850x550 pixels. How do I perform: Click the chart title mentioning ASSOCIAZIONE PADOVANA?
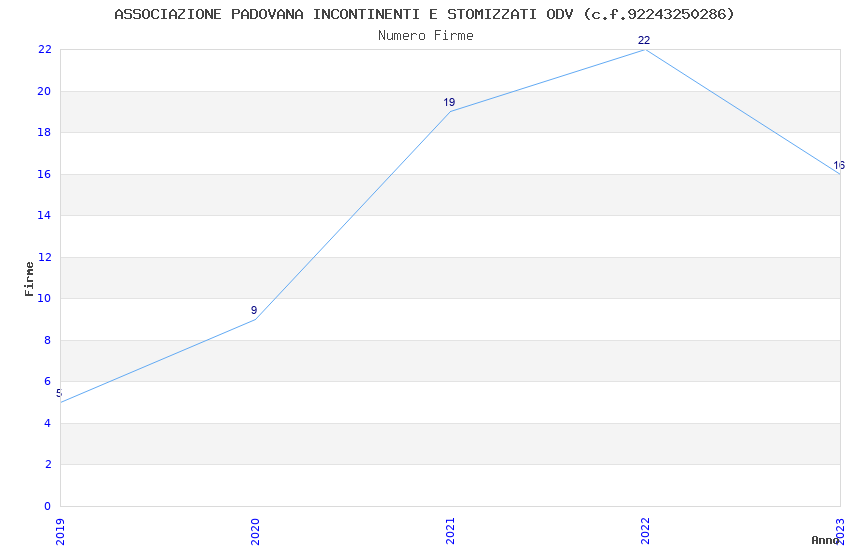click(424, 14)
